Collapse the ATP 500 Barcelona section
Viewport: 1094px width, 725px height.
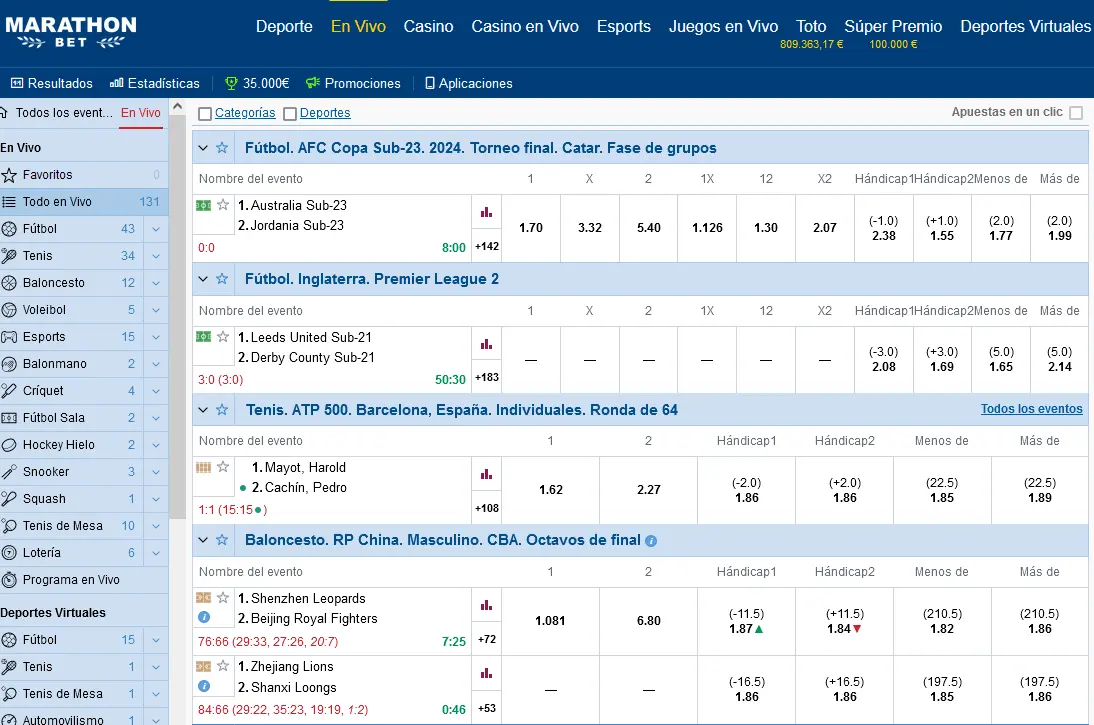coord(203,410)
